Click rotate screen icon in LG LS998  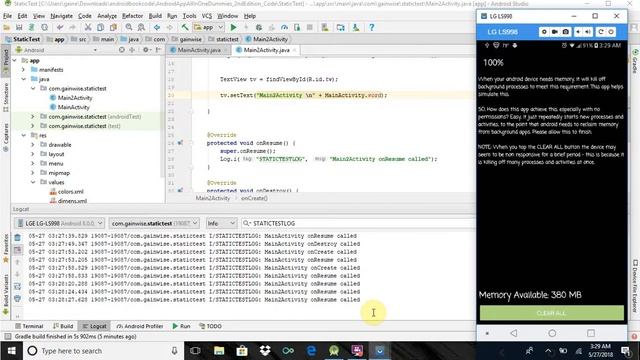coord(600,31)
